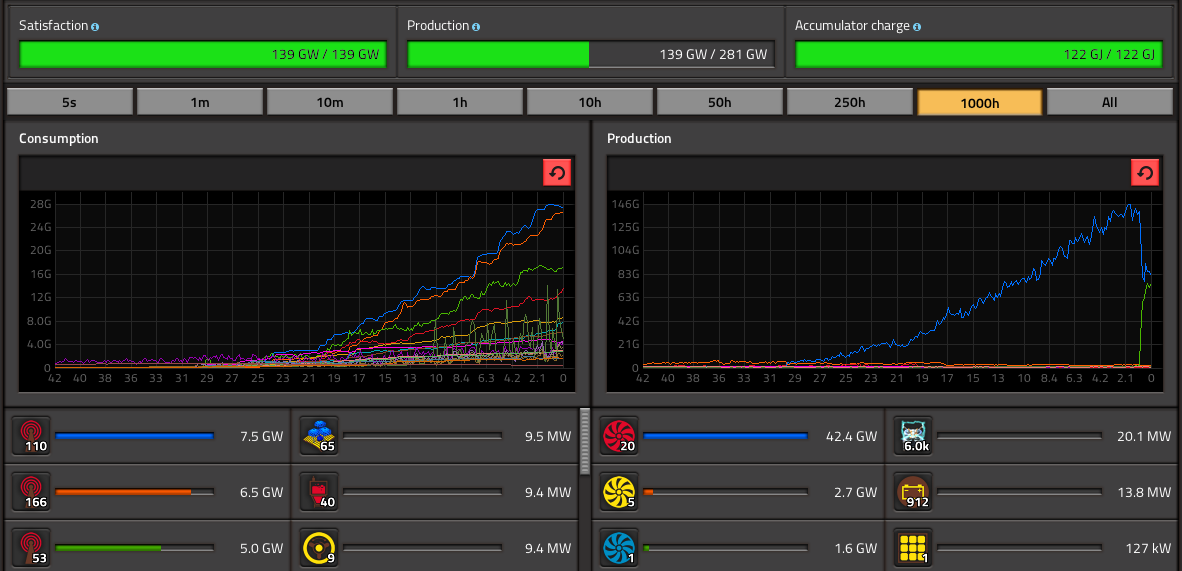Click the info icon beside Accumulator charge
The width and height of the screenshot is (1182, 571).
coord(917,26)
